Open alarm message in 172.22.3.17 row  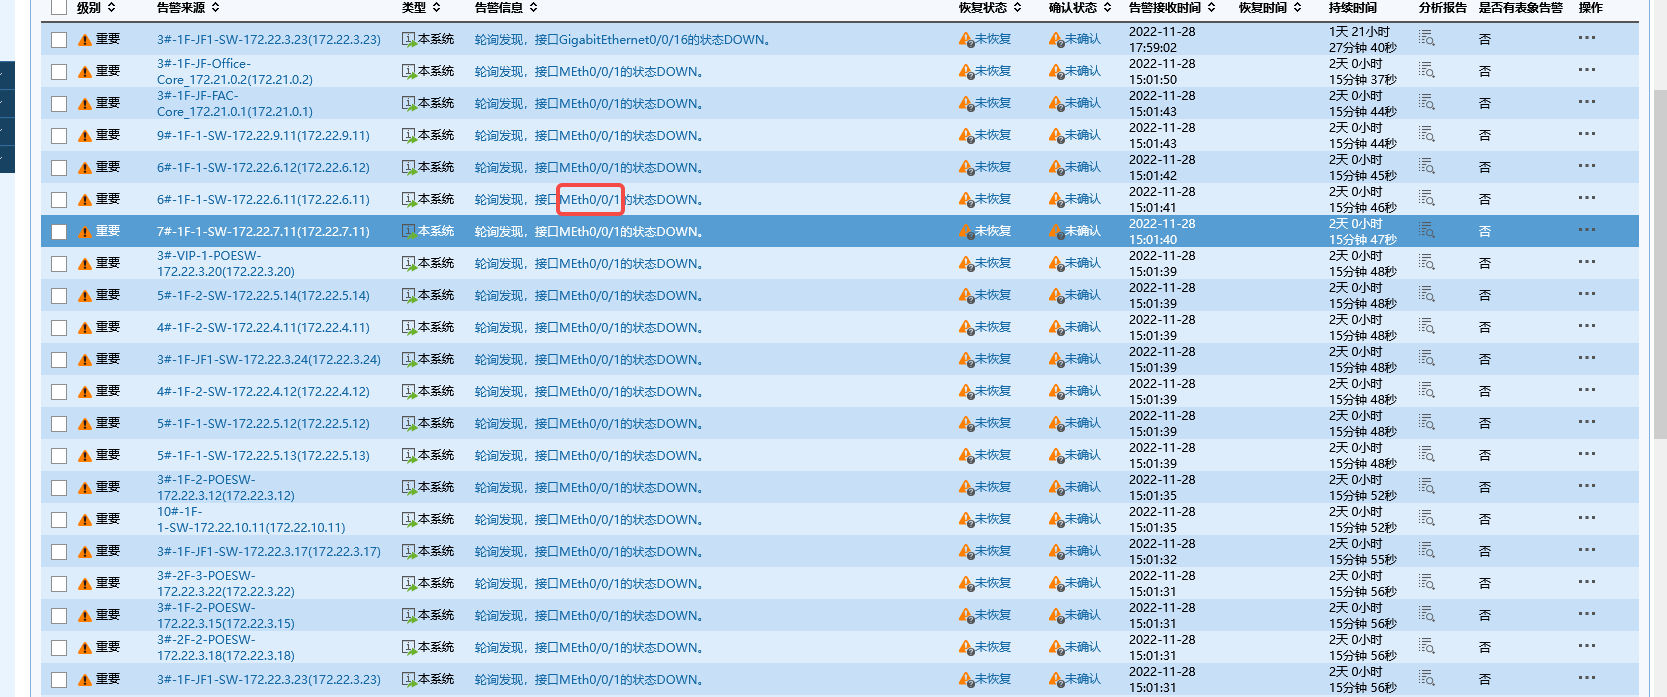pyautogui.click(x=589, y=551)
